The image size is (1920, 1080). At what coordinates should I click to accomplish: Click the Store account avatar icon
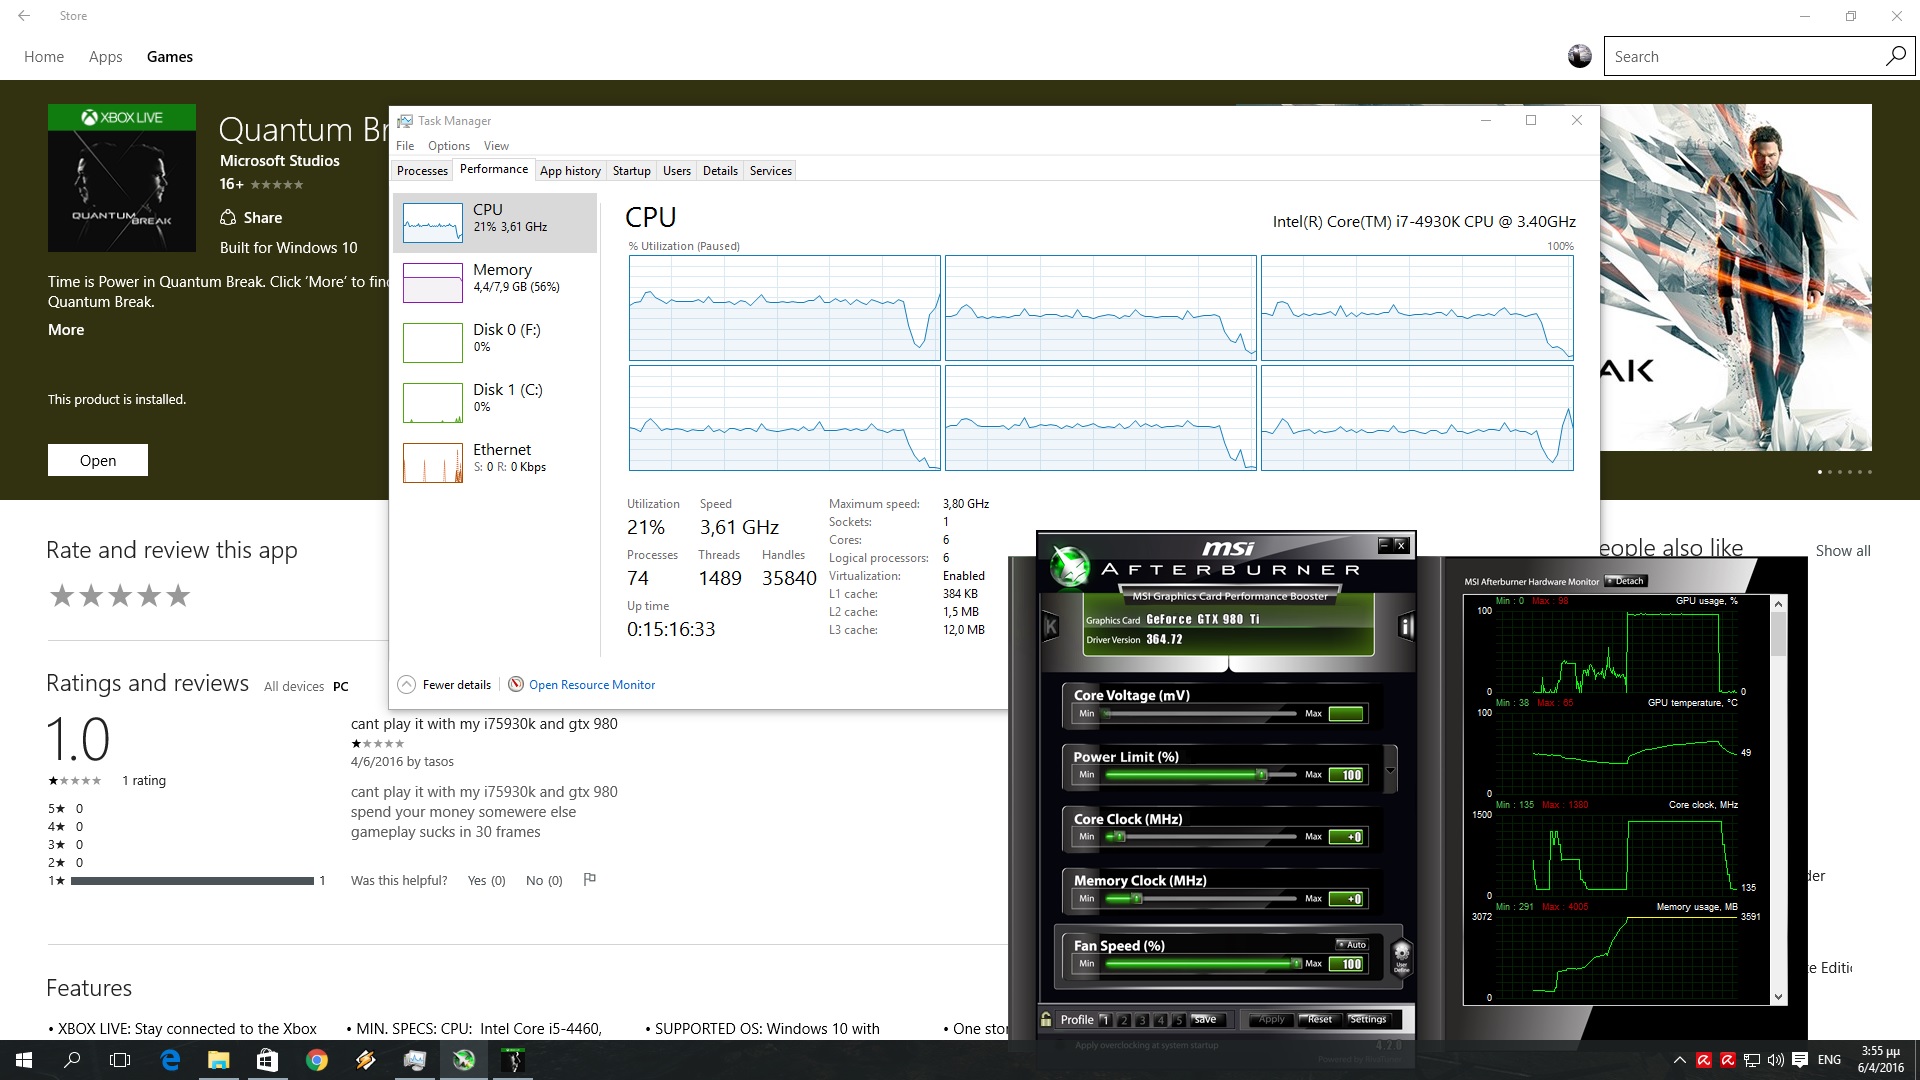point(1579,57)
